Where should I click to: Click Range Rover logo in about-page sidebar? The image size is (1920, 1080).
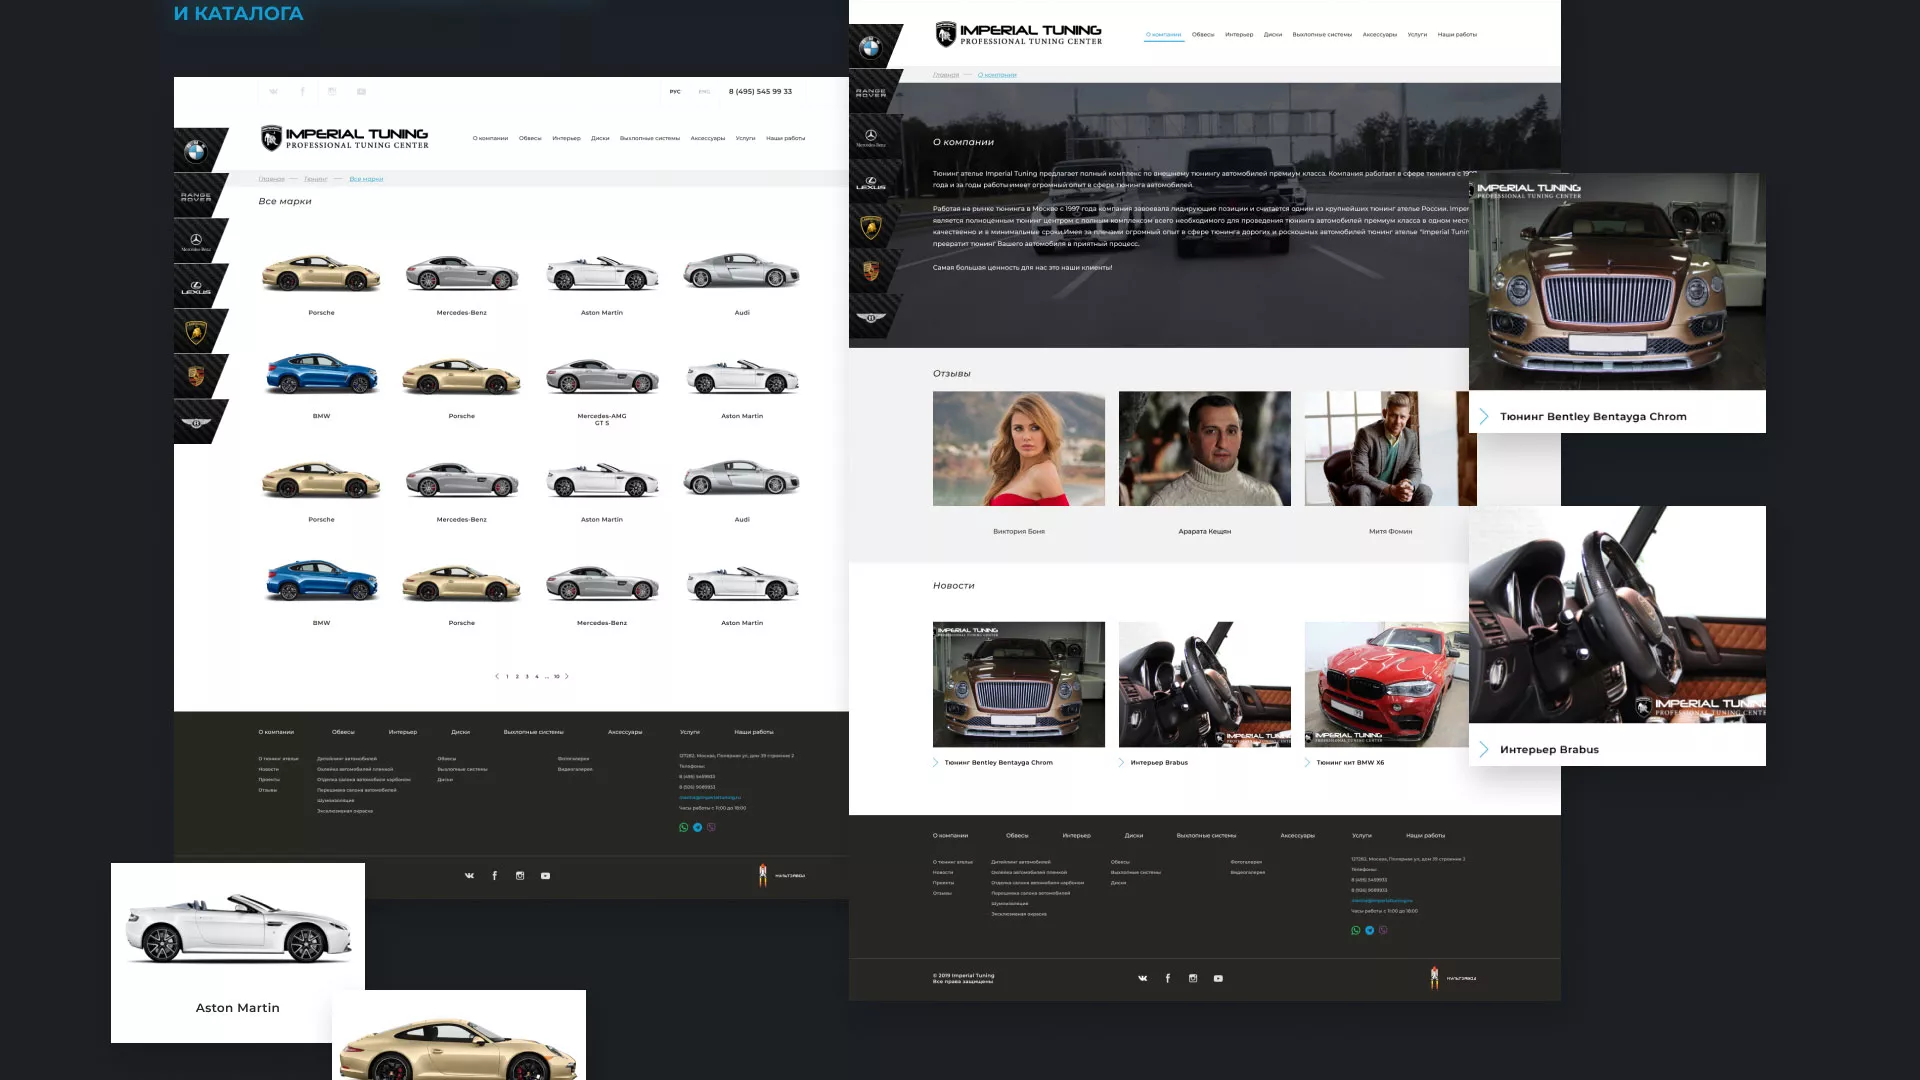871,92
